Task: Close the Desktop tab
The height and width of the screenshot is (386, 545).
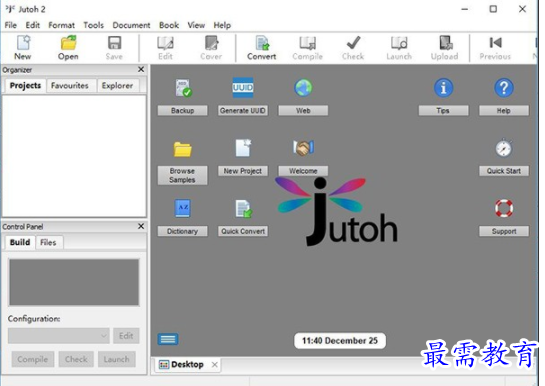Action: click(215, 364)
